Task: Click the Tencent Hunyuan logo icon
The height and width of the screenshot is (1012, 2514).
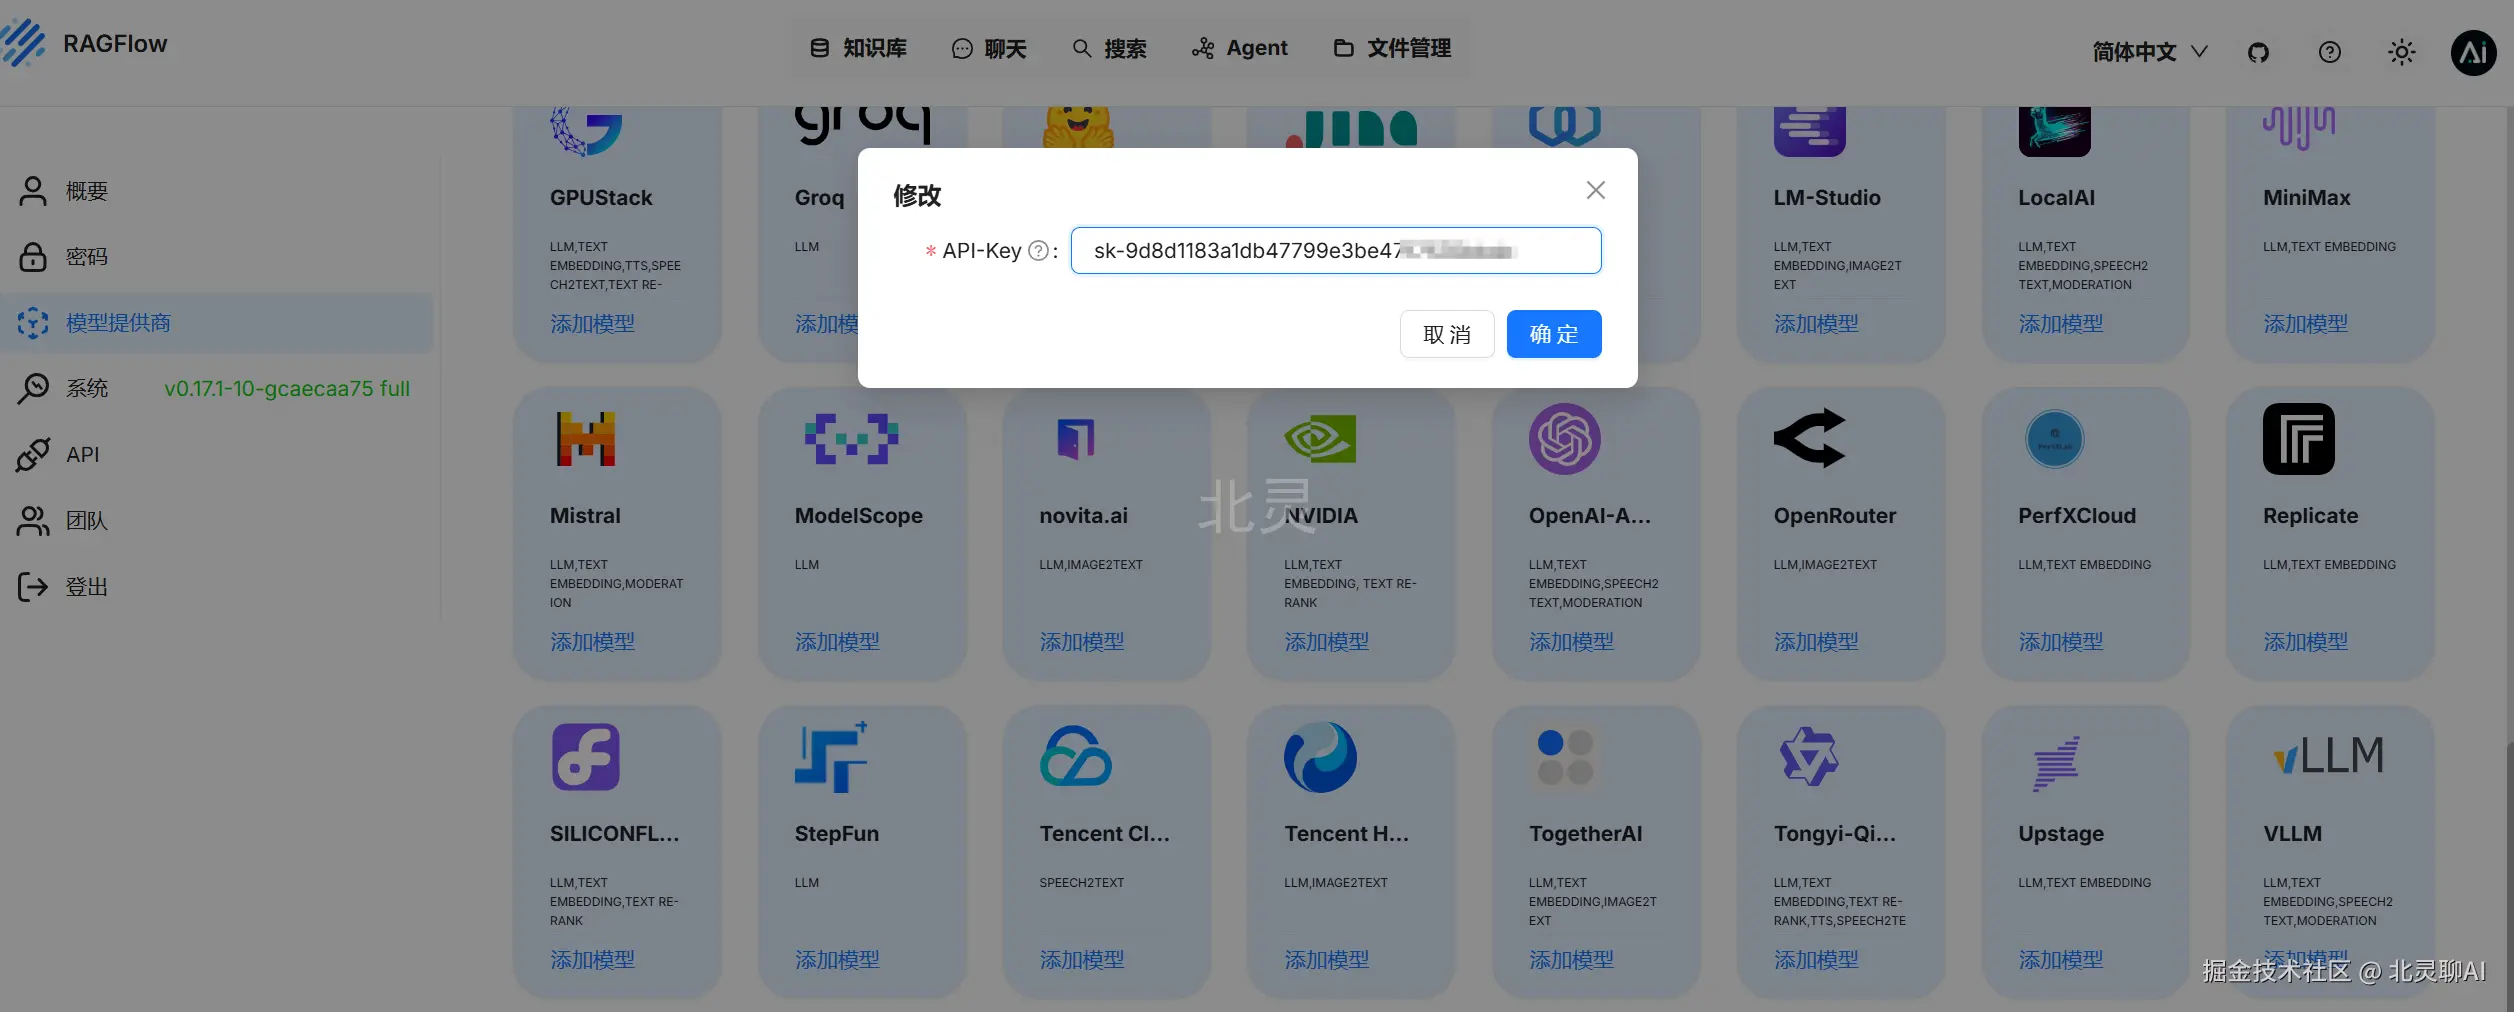Action: tap(1320, 757)
